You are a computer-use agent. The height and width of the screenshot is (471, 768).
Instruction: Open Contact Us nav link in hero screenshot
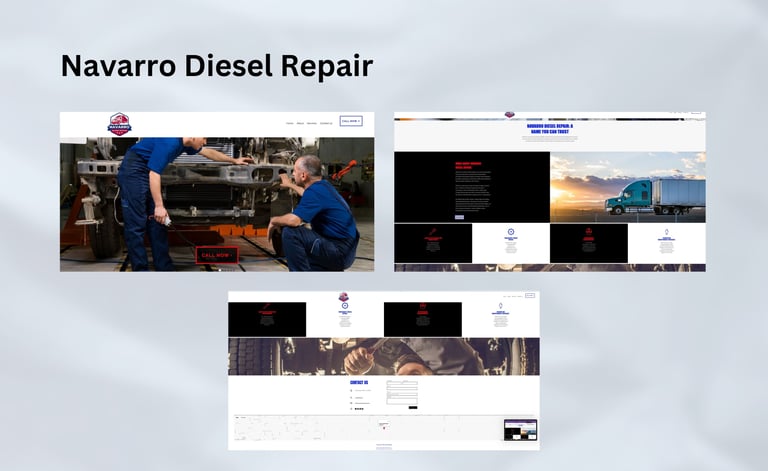click(326, 123)
